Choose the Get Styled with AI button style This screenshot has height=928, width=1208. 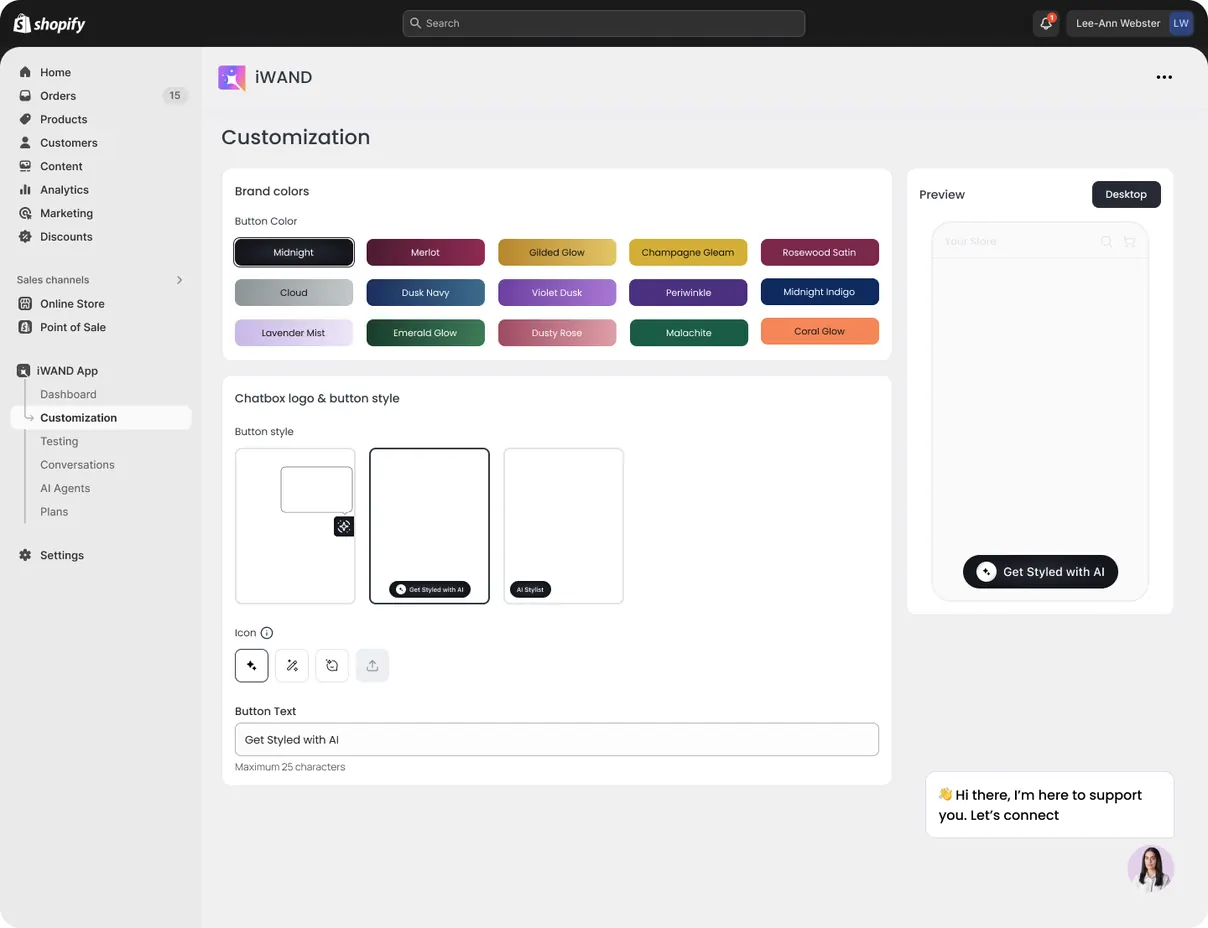pyautogui.click(x=429, y=526)
